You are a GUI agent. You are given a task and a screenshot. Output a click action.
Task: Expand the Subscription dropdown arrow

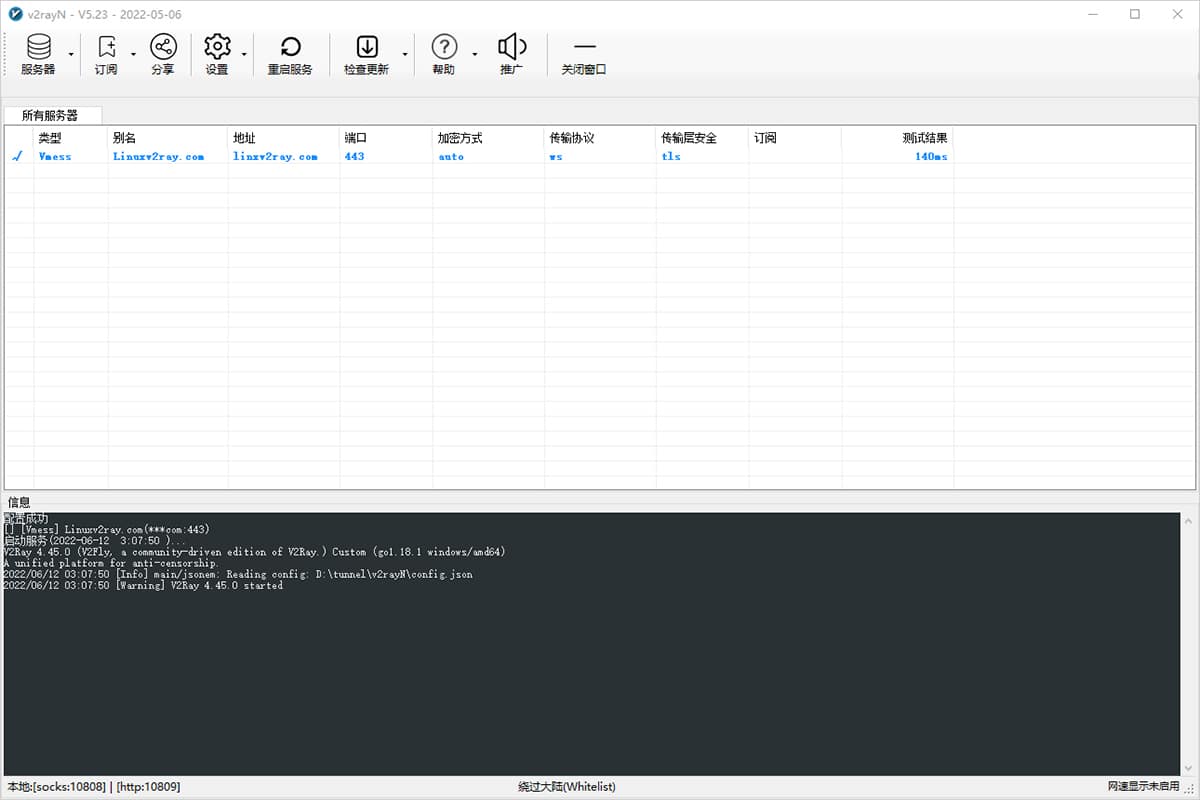tap(133, 54)
